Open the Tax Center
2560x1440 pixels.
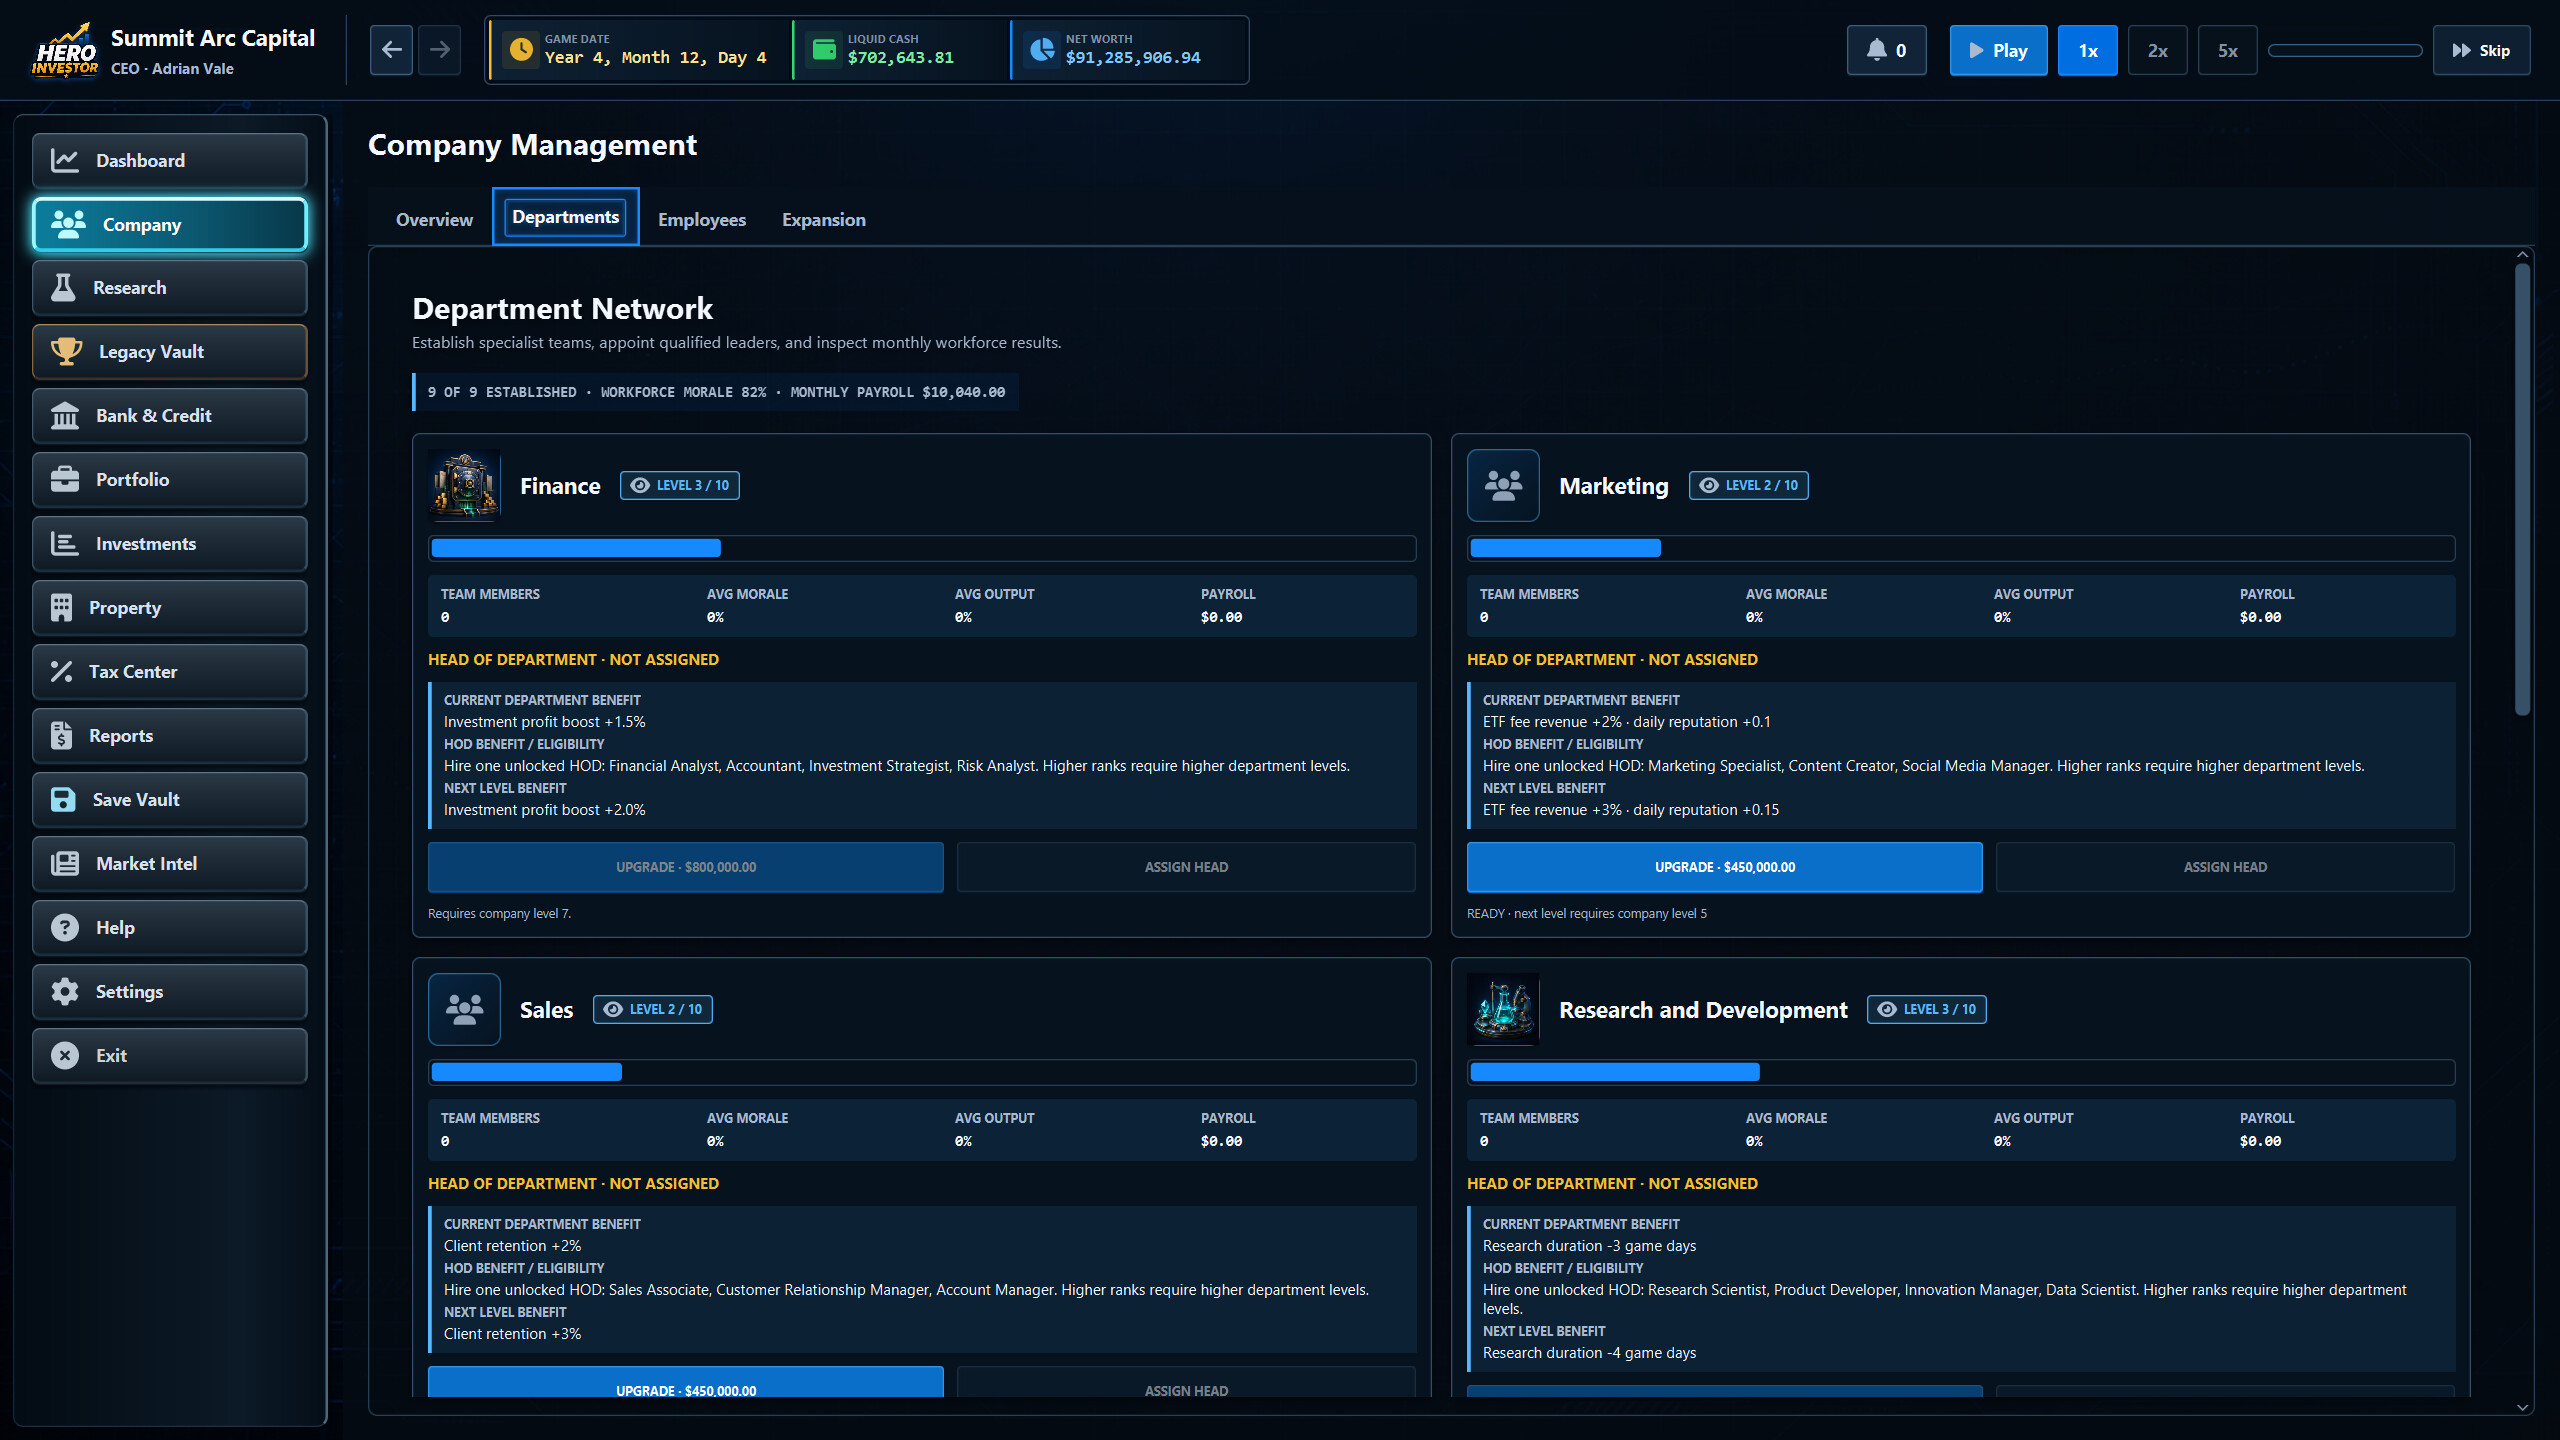tap(169, 672)
